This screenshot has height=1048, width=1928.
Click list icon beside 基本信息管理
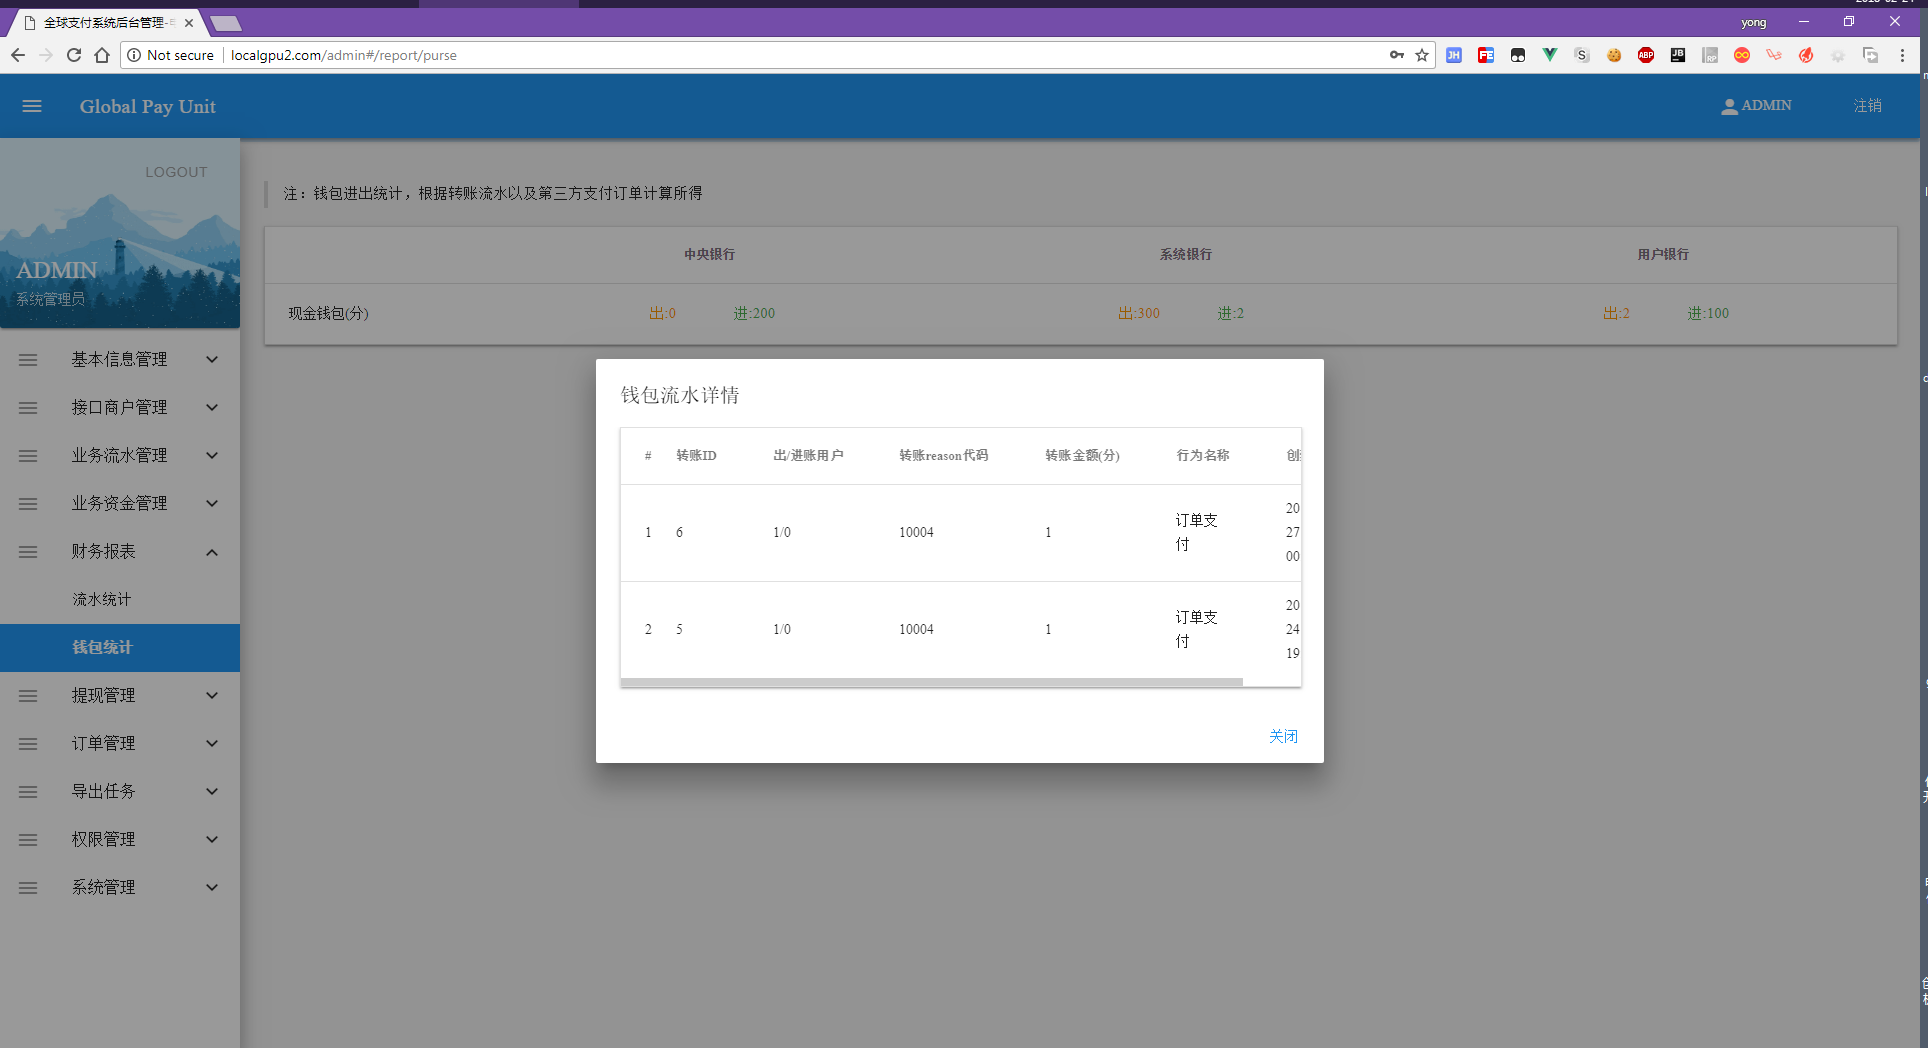pos(28,360)
